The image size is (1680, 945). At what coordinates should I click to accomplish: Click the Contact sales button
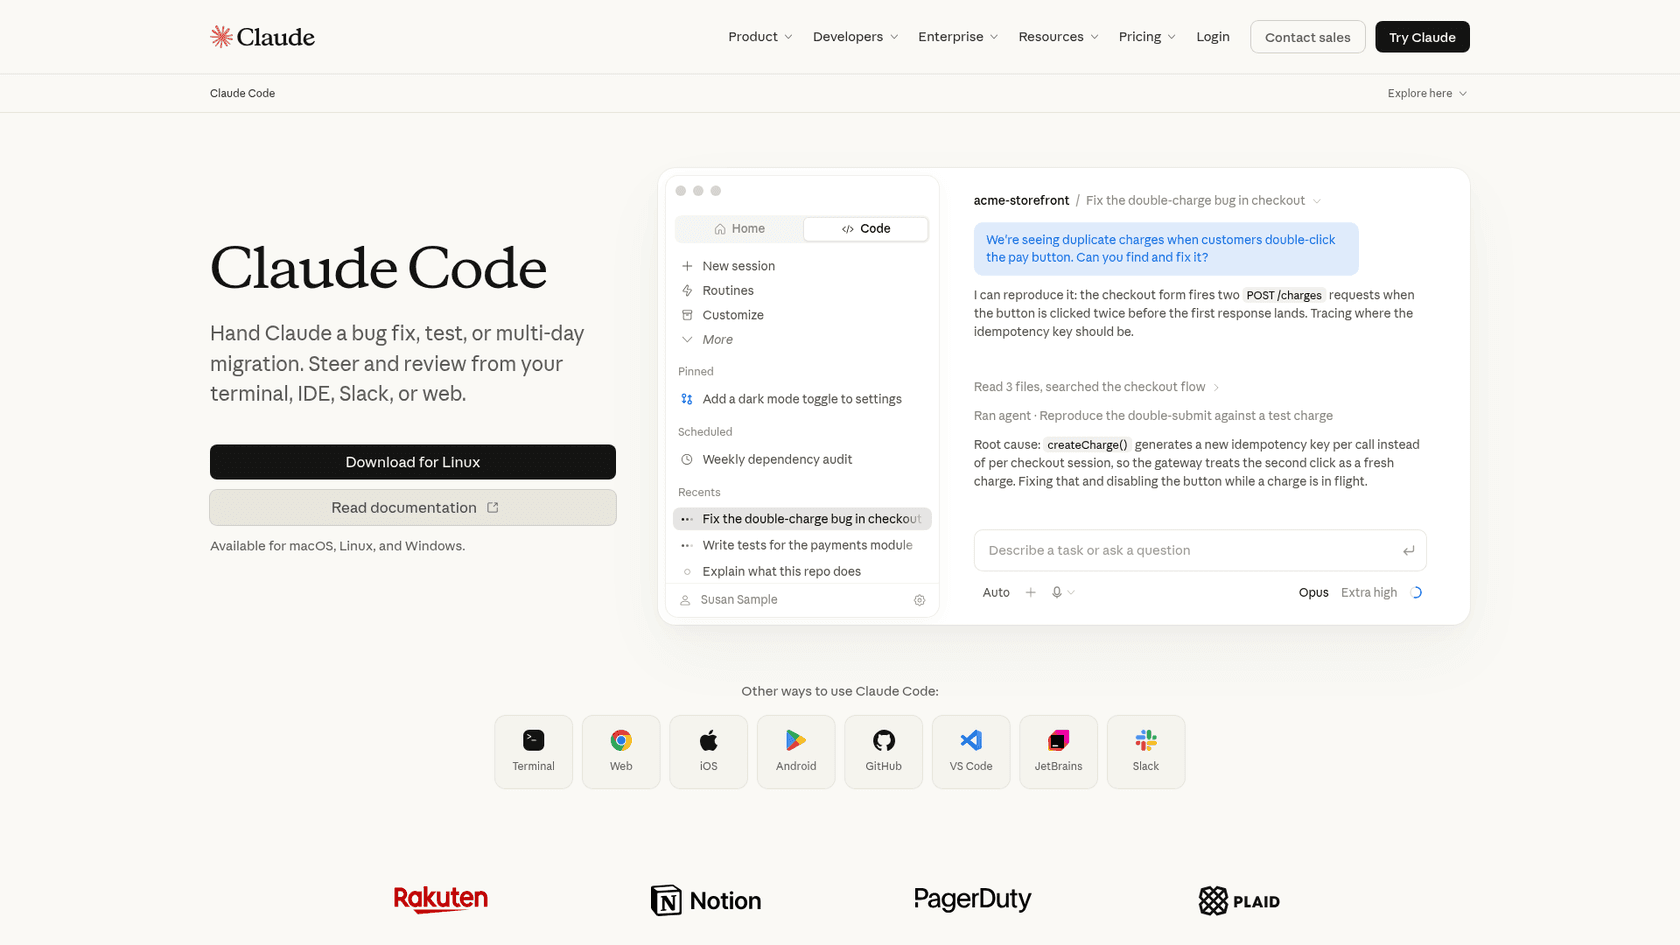coord(1308,37)
